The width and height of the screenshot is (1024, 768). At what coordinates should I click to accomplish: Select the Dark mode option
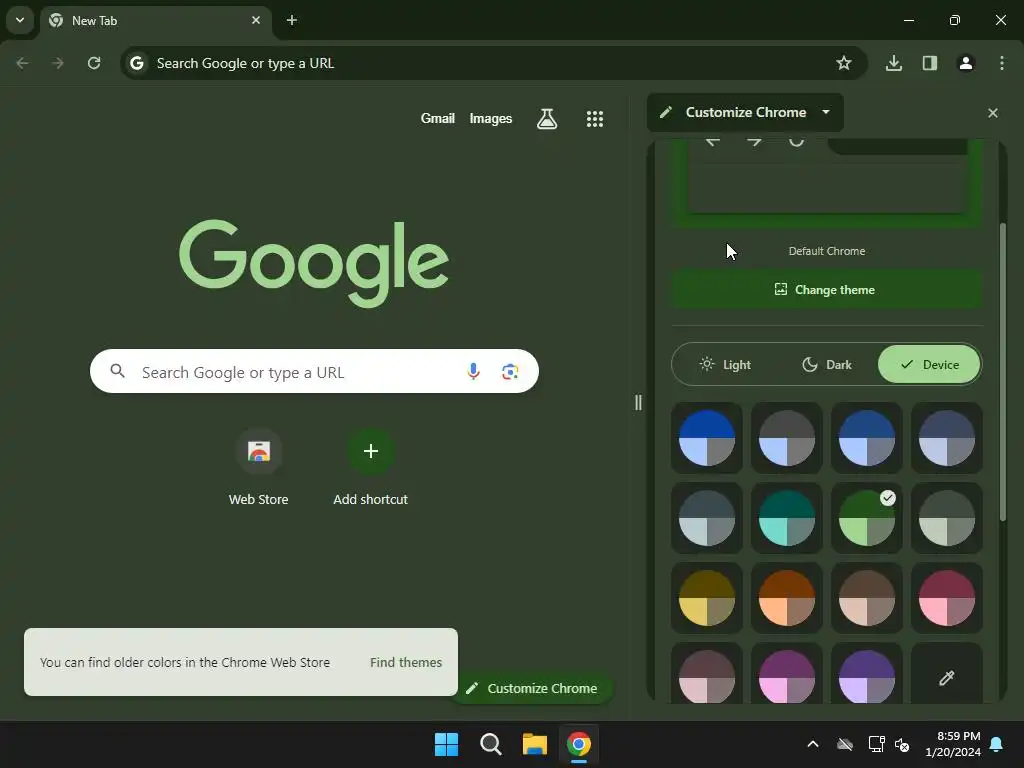pos(827,364)
